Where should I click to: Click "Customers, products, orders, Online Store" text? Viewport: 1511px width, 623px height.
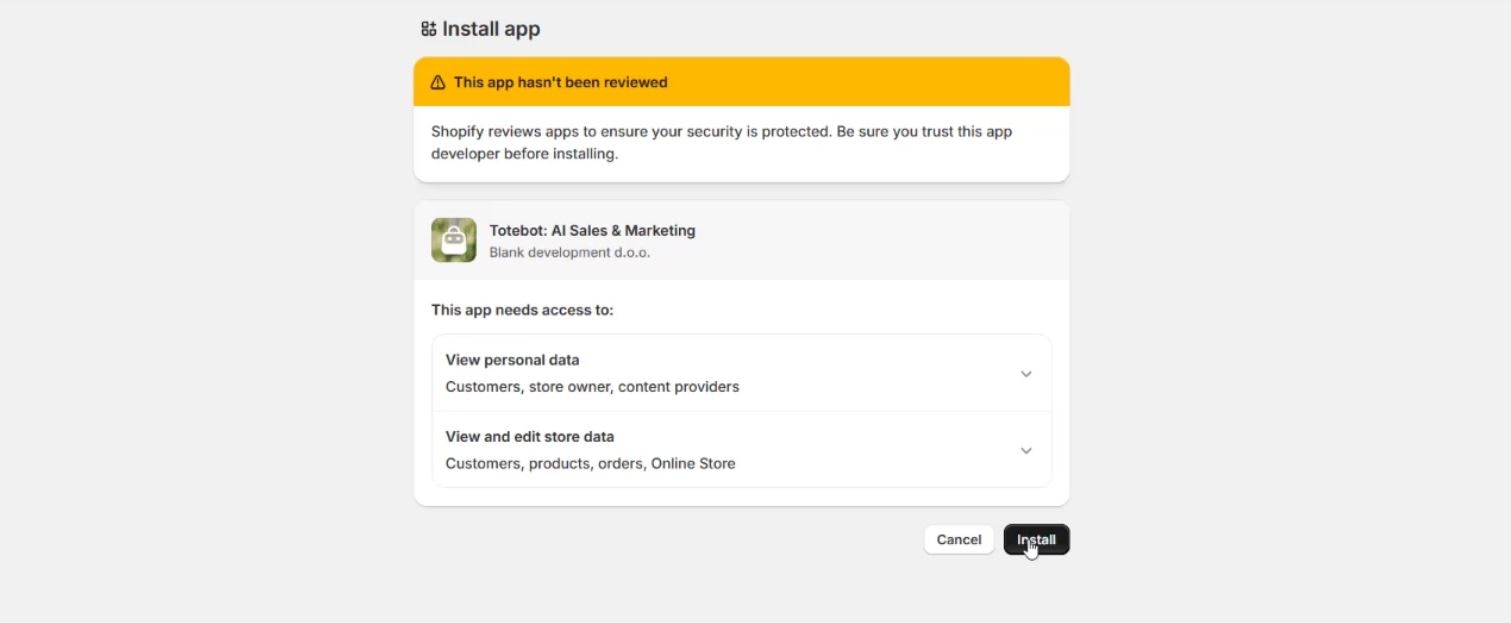coord(590,464)
